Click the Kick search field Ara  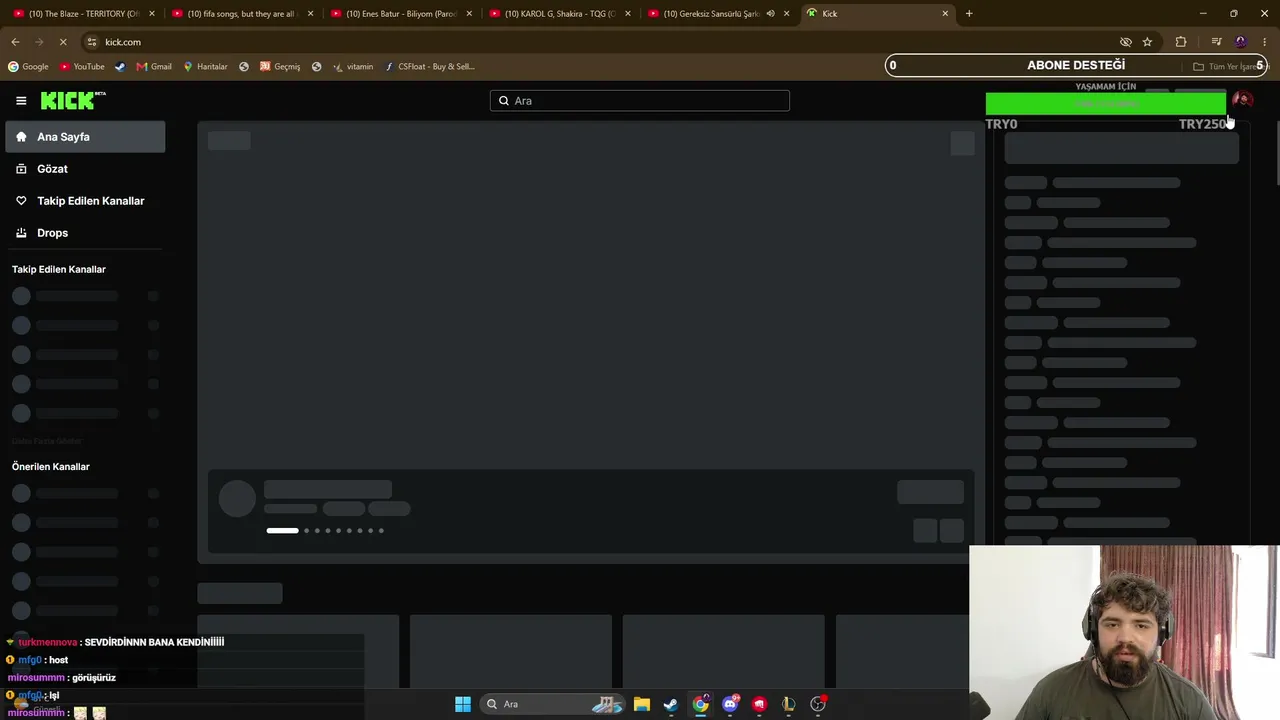640,101
